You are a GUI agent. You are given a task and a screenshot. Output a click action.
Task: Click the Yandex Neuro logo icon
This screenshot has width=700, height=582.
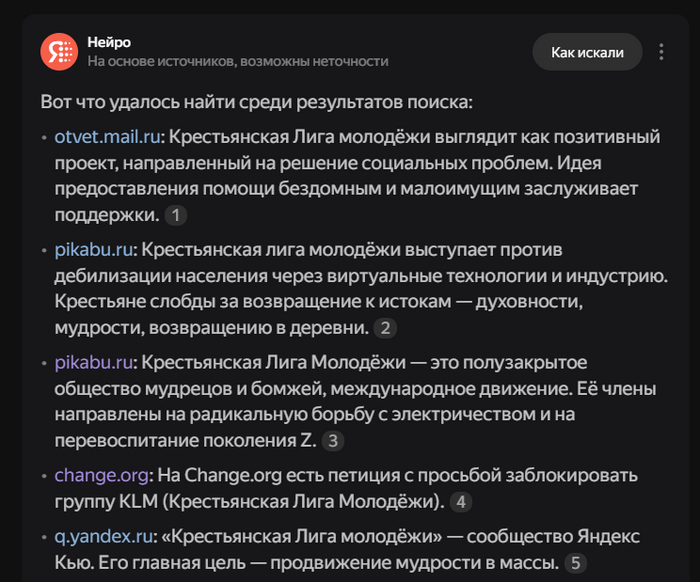click(x=59, y=52)
